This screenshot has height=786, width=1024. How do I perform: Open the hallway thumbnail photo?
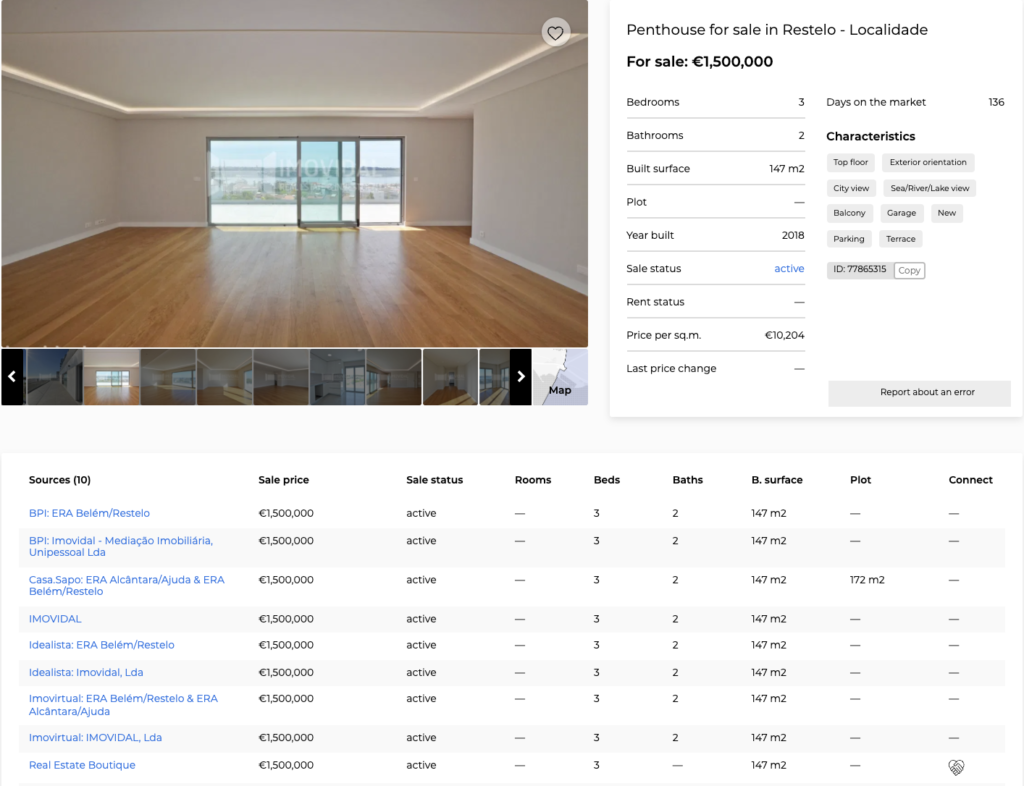point(450,377)
